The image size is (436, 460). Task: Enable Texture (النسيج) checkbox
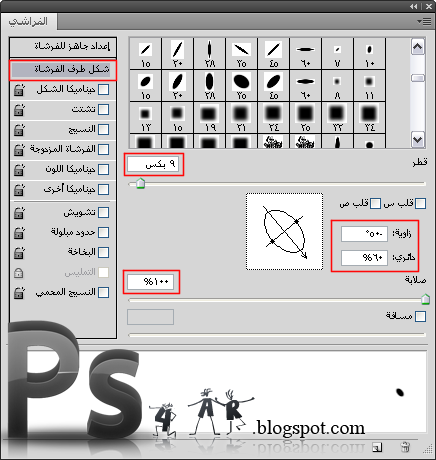(x=104, y=129)
